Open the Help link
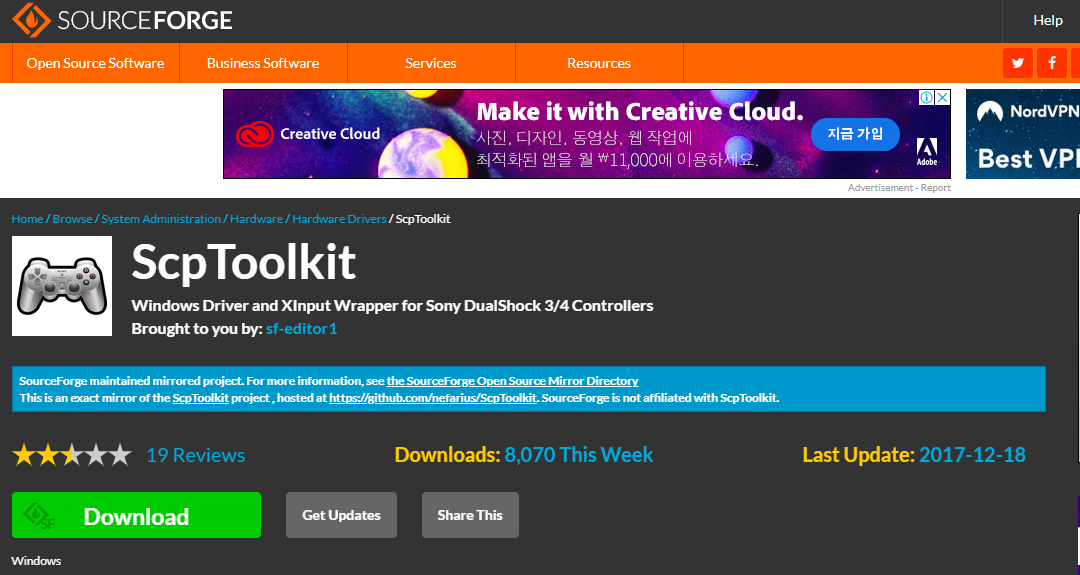This screenshot has height=575, width=1080. point(1048,21)
